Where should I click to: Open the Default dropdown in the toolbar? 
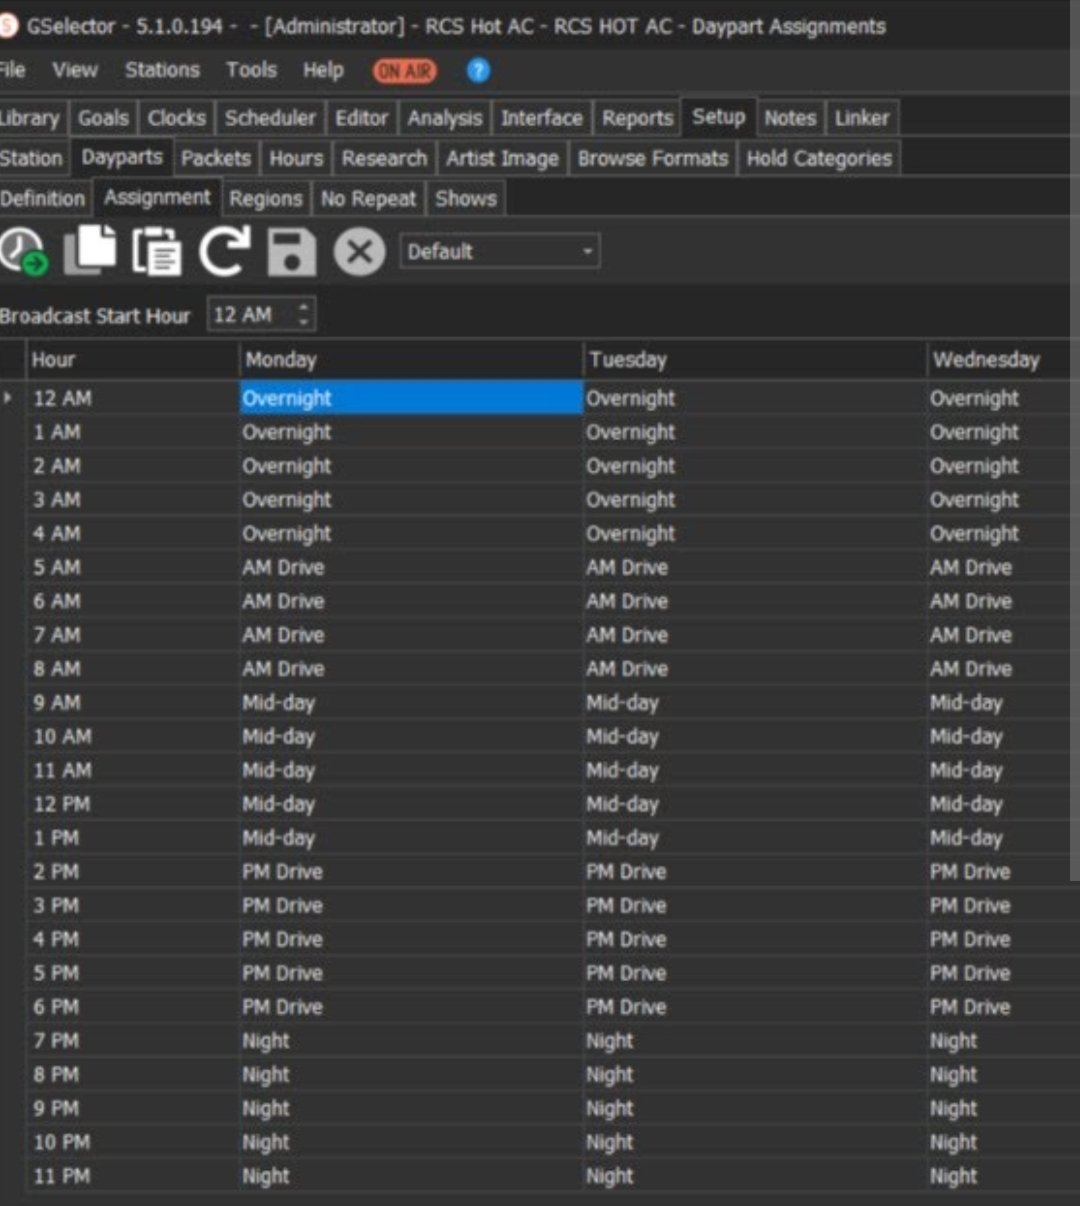[x=499, y=251]
